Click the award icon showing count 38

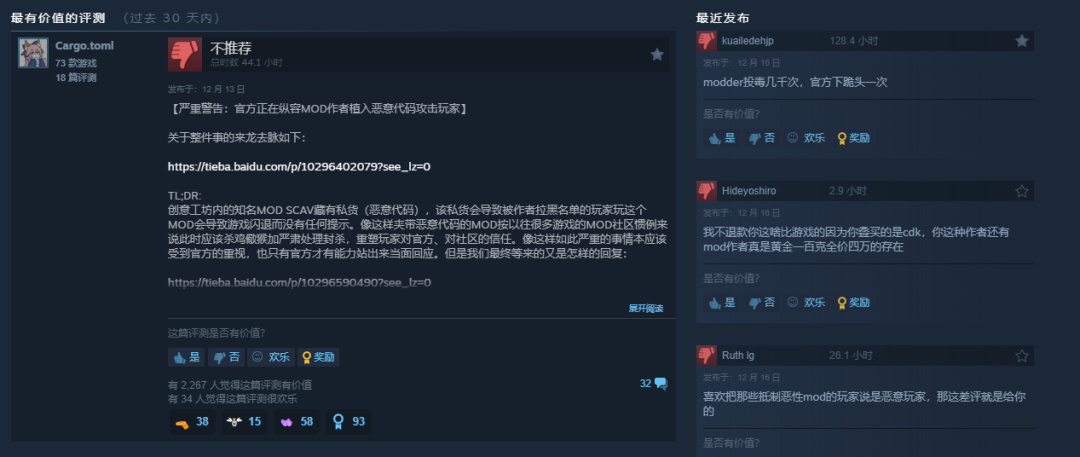click(x=192, y=421)
